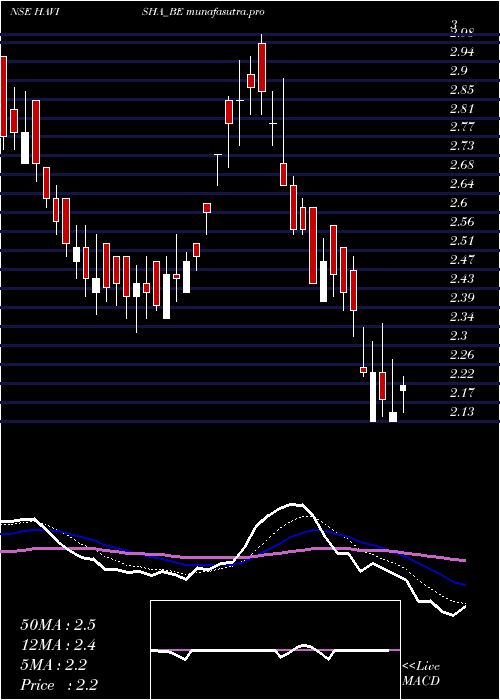The width and height of the screenshot is (500, 700).
Task: Select the 2.43 price axis label
Action: click(462, 279)
